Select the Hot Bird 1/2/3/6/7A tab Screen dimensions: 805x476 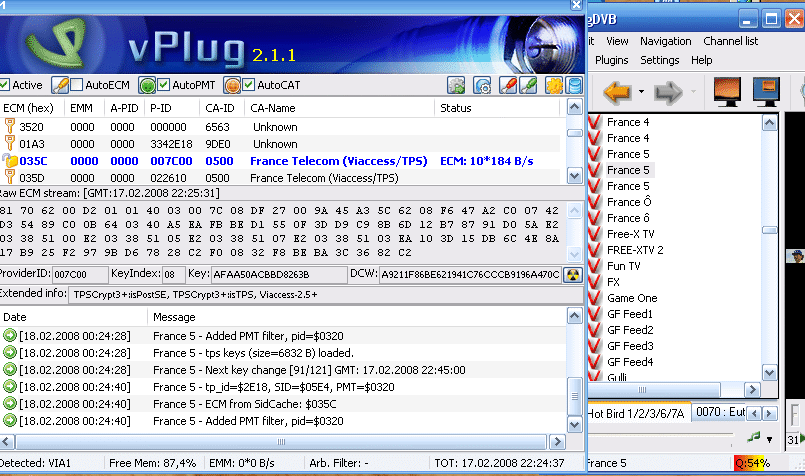pyautogui.click(x=636, y=413)
